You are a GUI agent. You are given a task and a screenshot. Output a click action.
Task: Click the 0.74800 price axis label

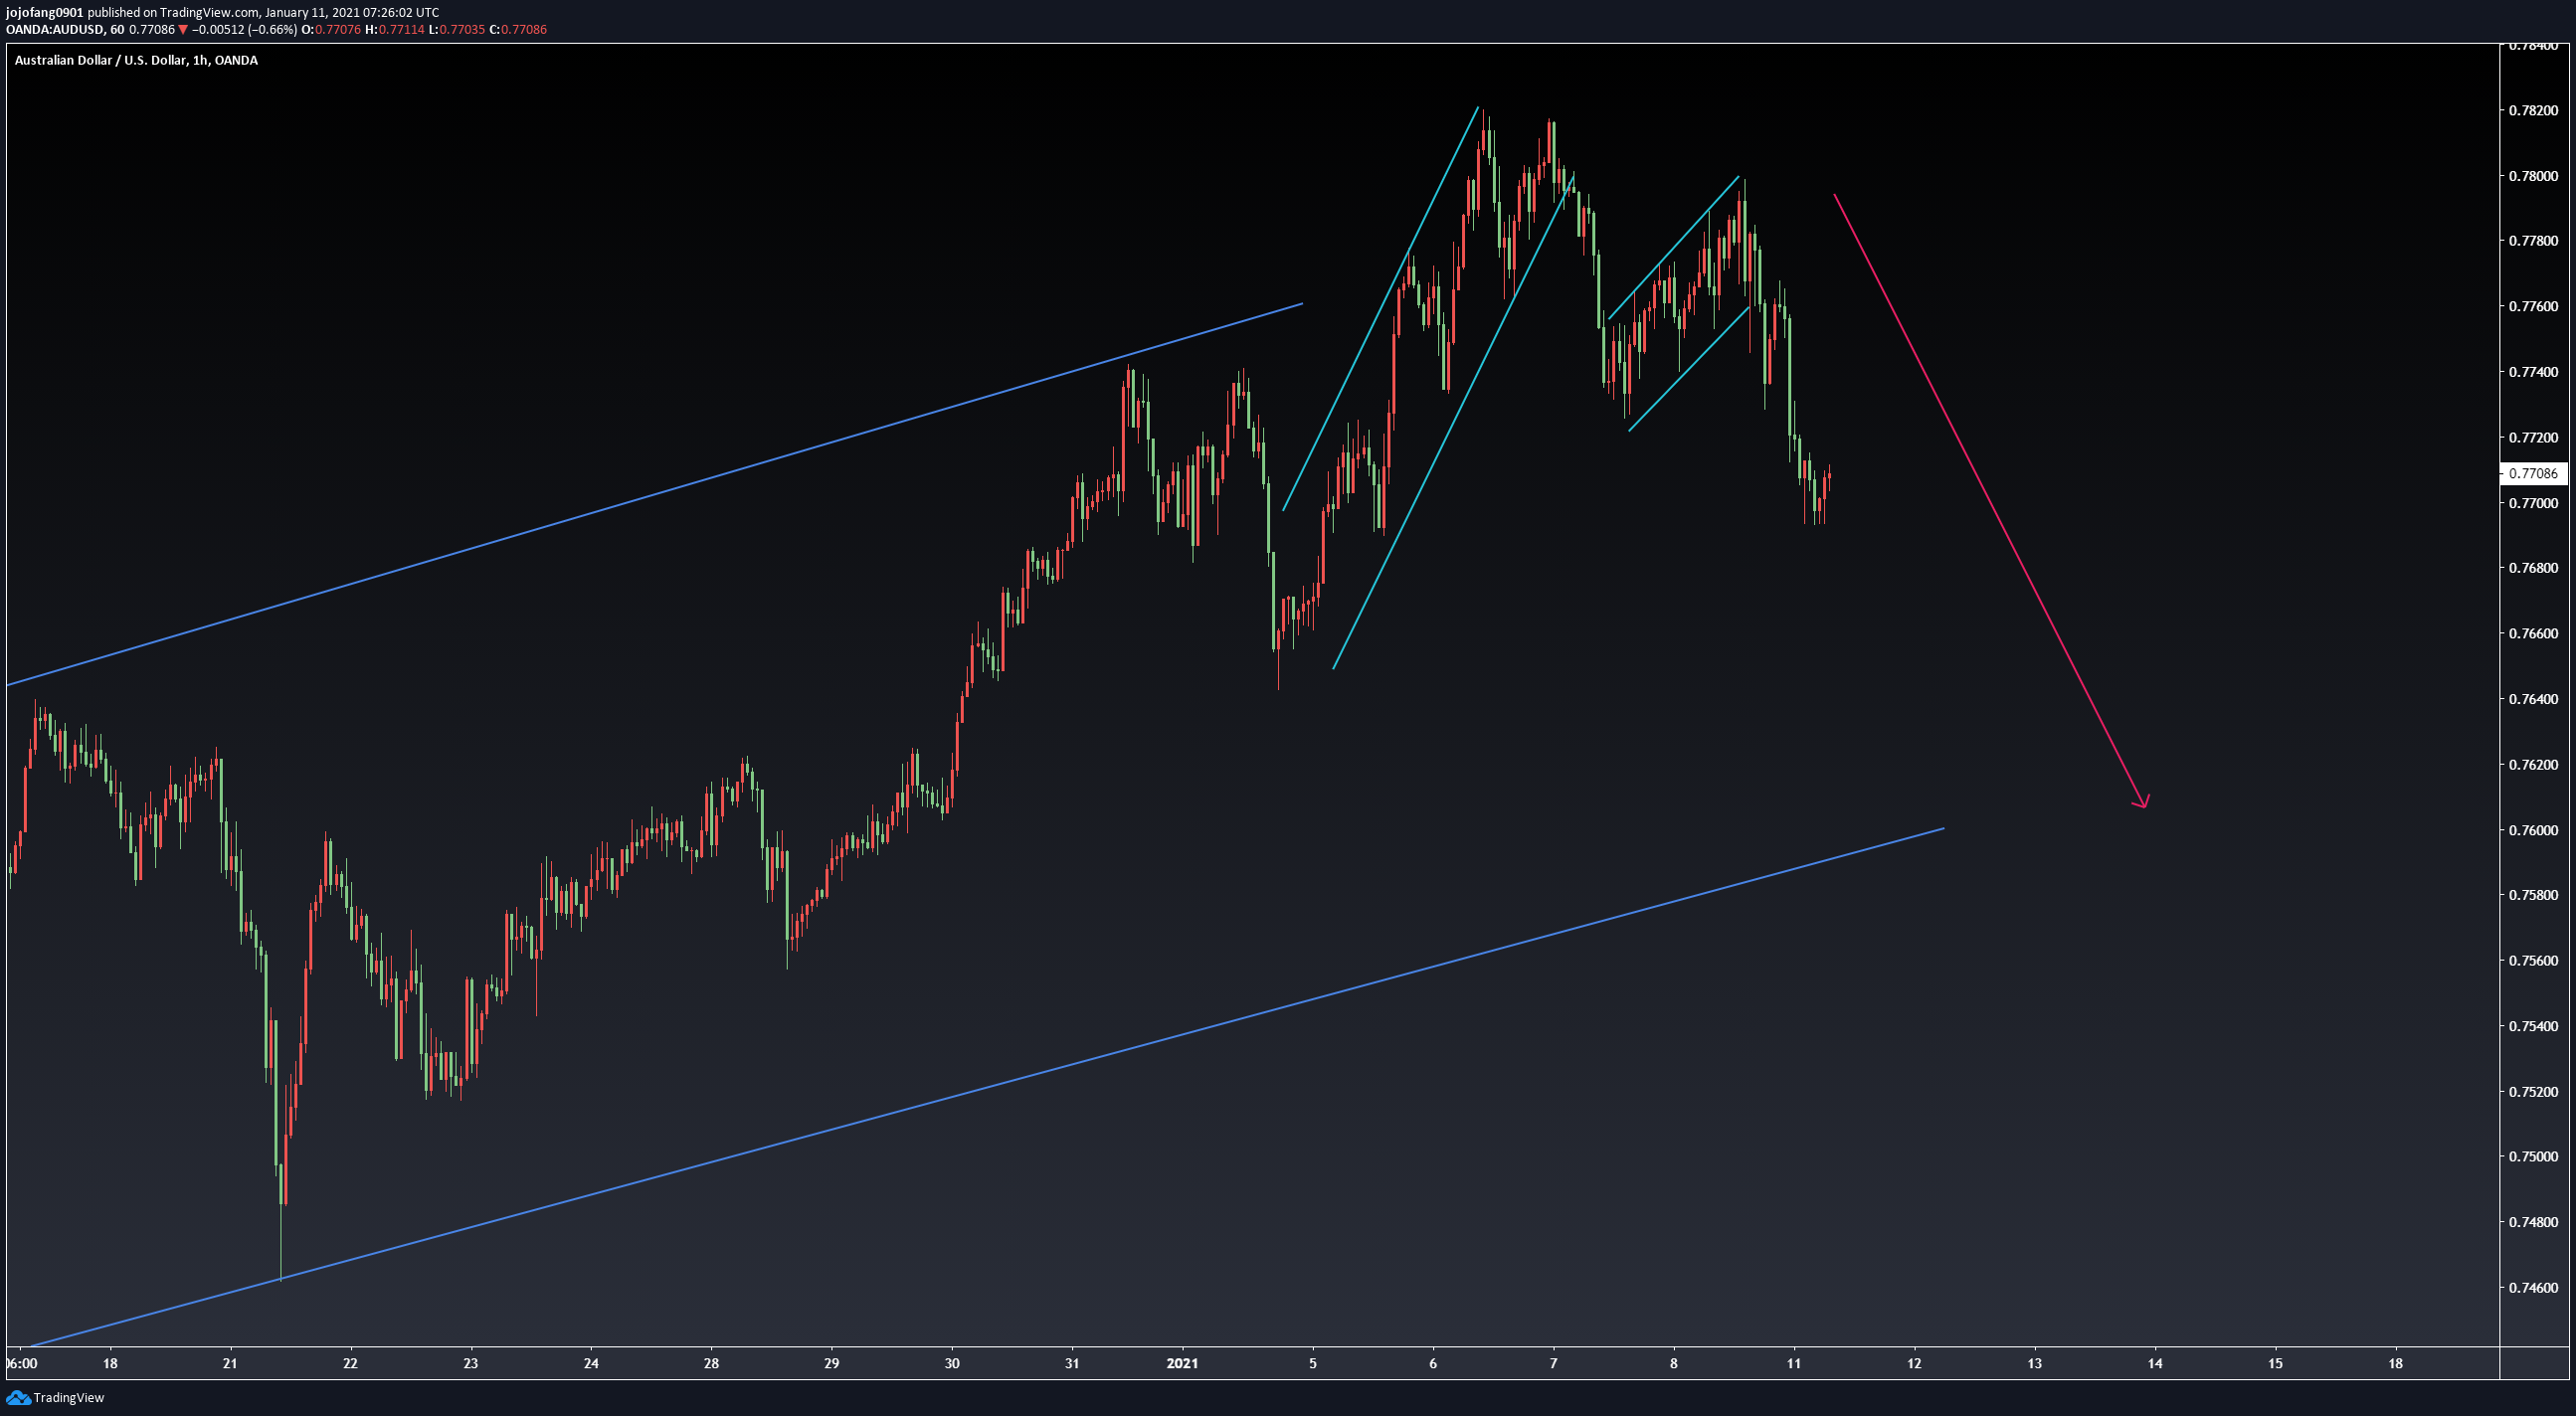click(x=2533, y=1222)
